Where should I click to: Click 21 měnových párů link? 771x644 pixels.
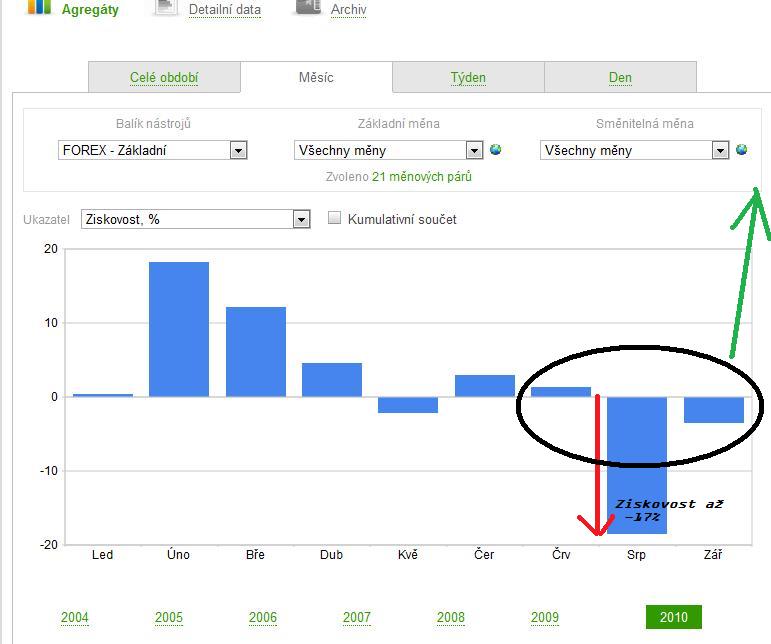[421, 176]
